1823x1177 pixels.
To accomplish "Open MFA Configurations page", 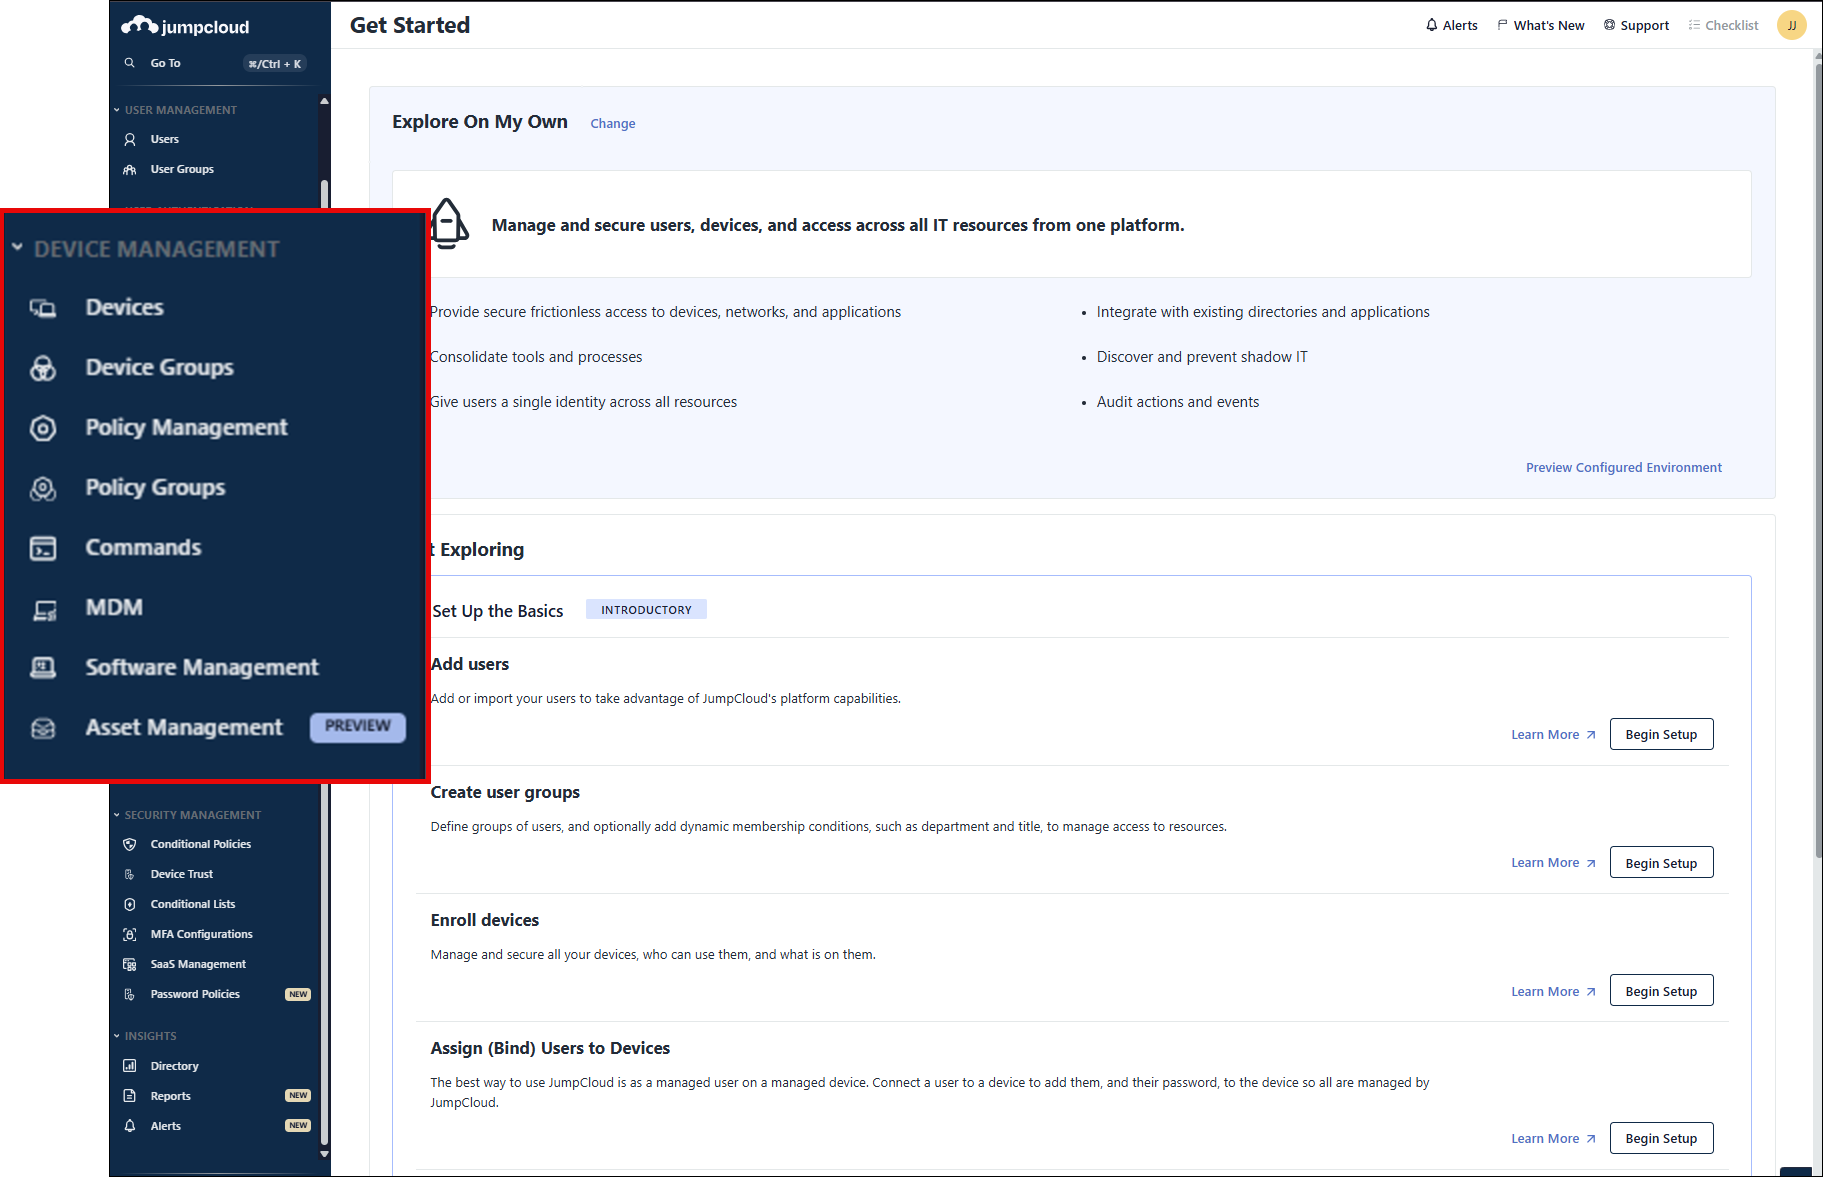I will [201, 934].
